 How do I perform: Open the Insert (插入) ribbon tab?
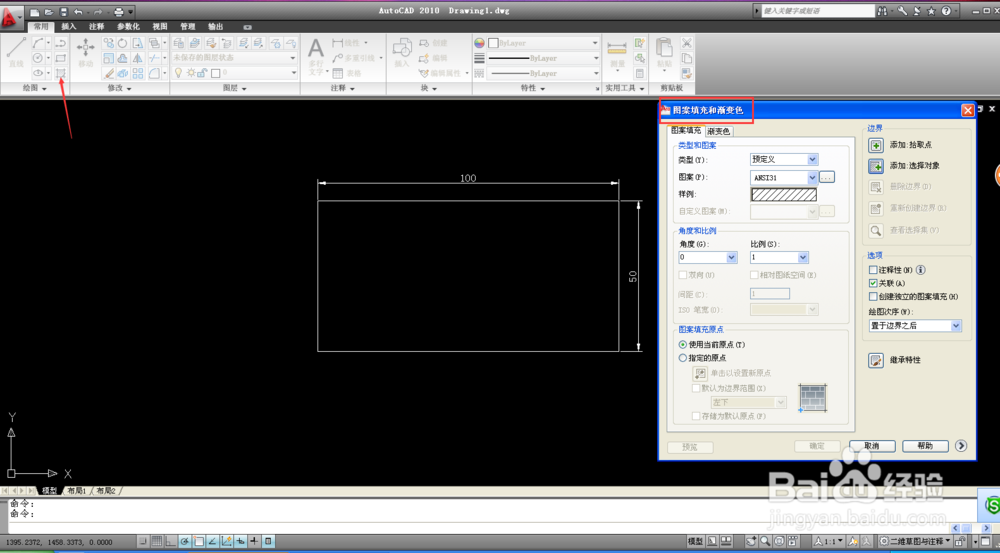click(x=68, y=27)
